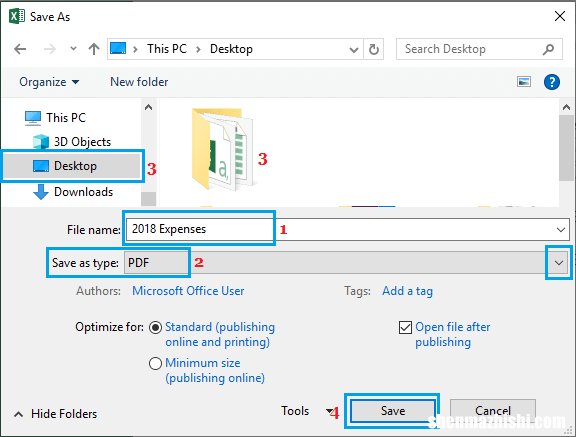576x437 pixels.
Task: Open the Help question mark icon
Action: pyautogui.click(x=551, y=82)
